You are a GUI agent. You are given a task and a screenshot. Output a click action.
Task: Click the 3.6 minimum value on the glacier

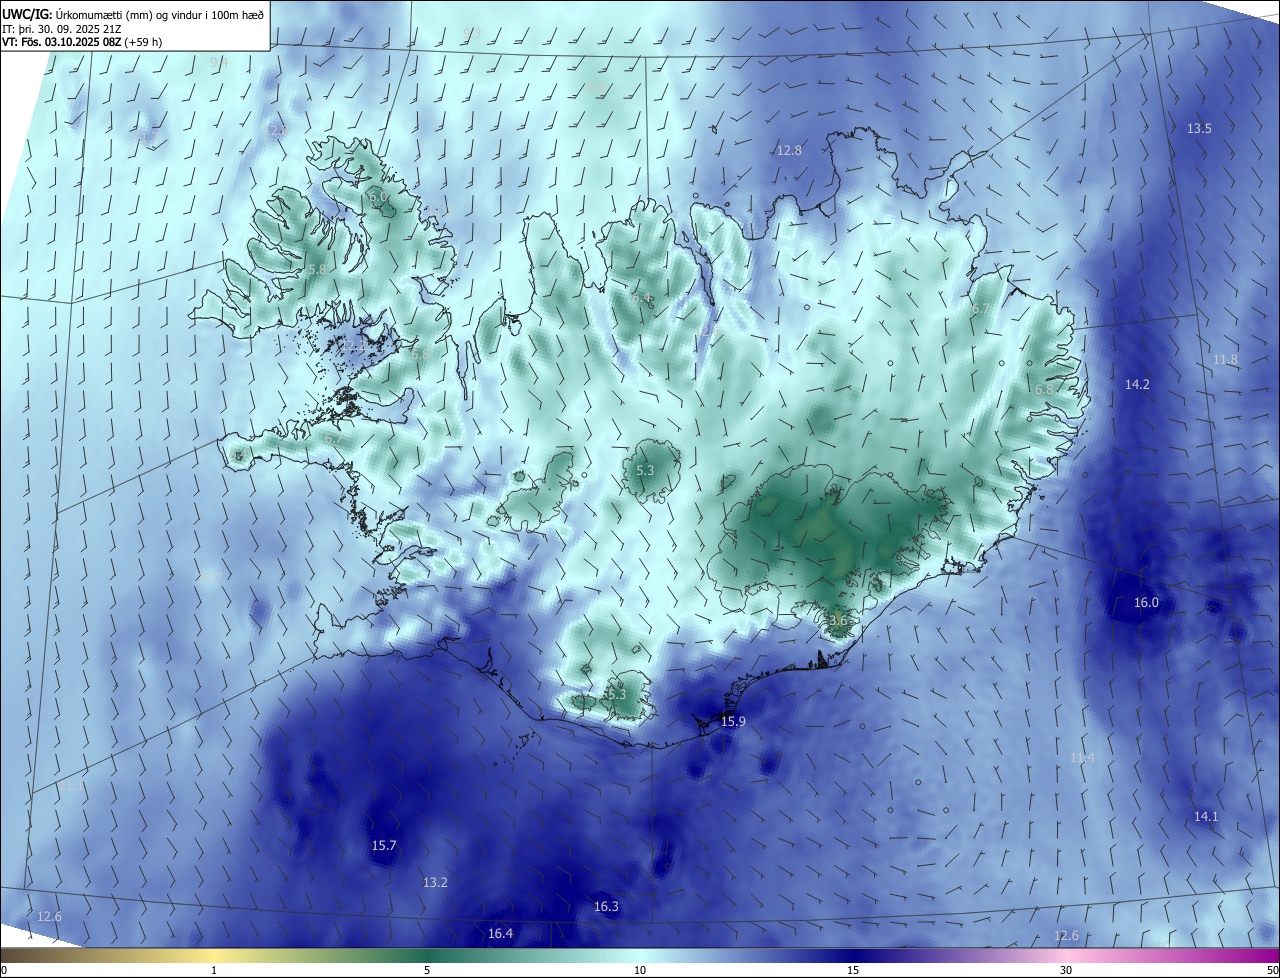click(x=838, y=621)
